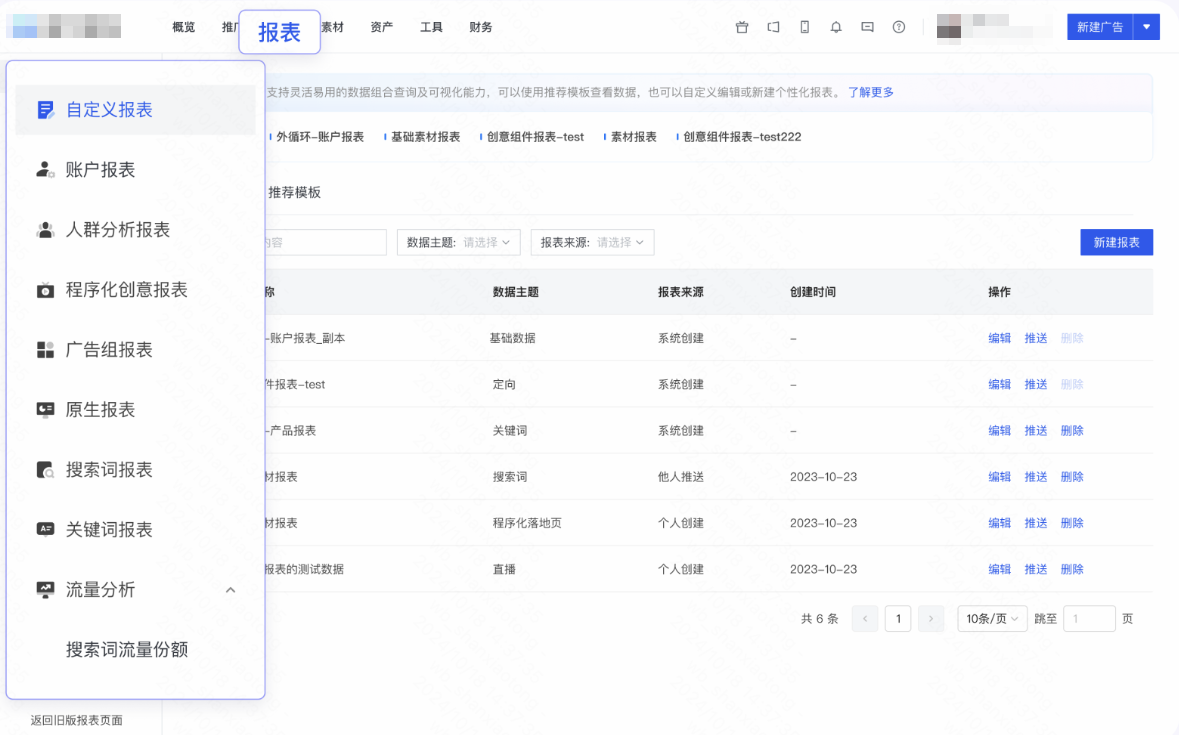
Task: Open the mobile preview icon
Action: 804,27
